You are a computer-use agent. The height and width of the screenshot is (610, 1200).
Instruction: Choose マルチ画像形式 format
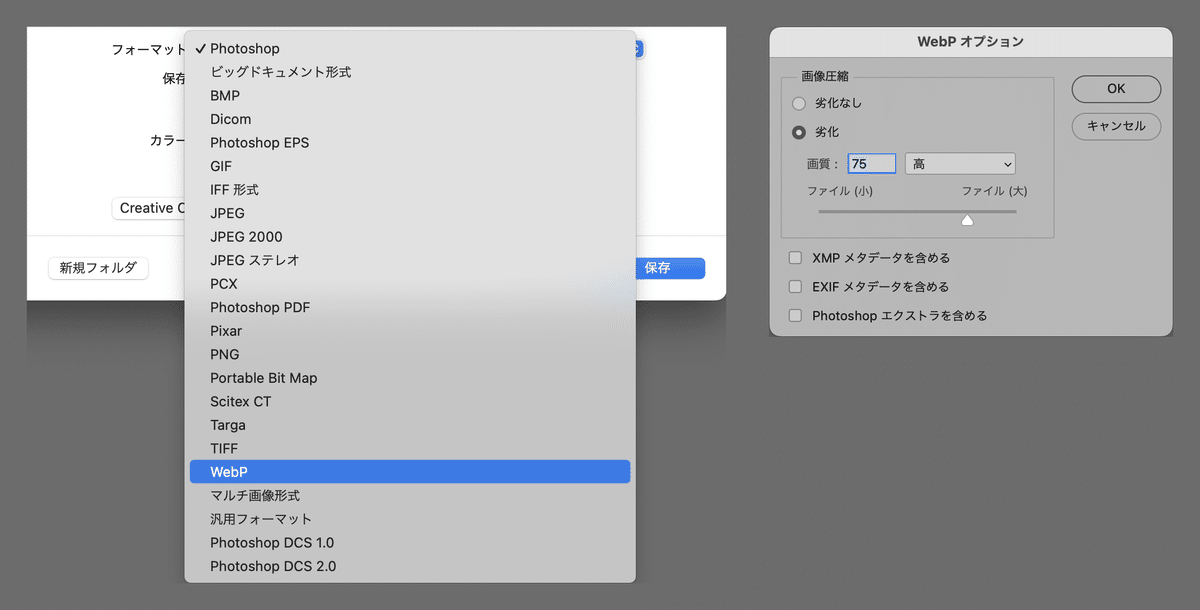point(410,495)
